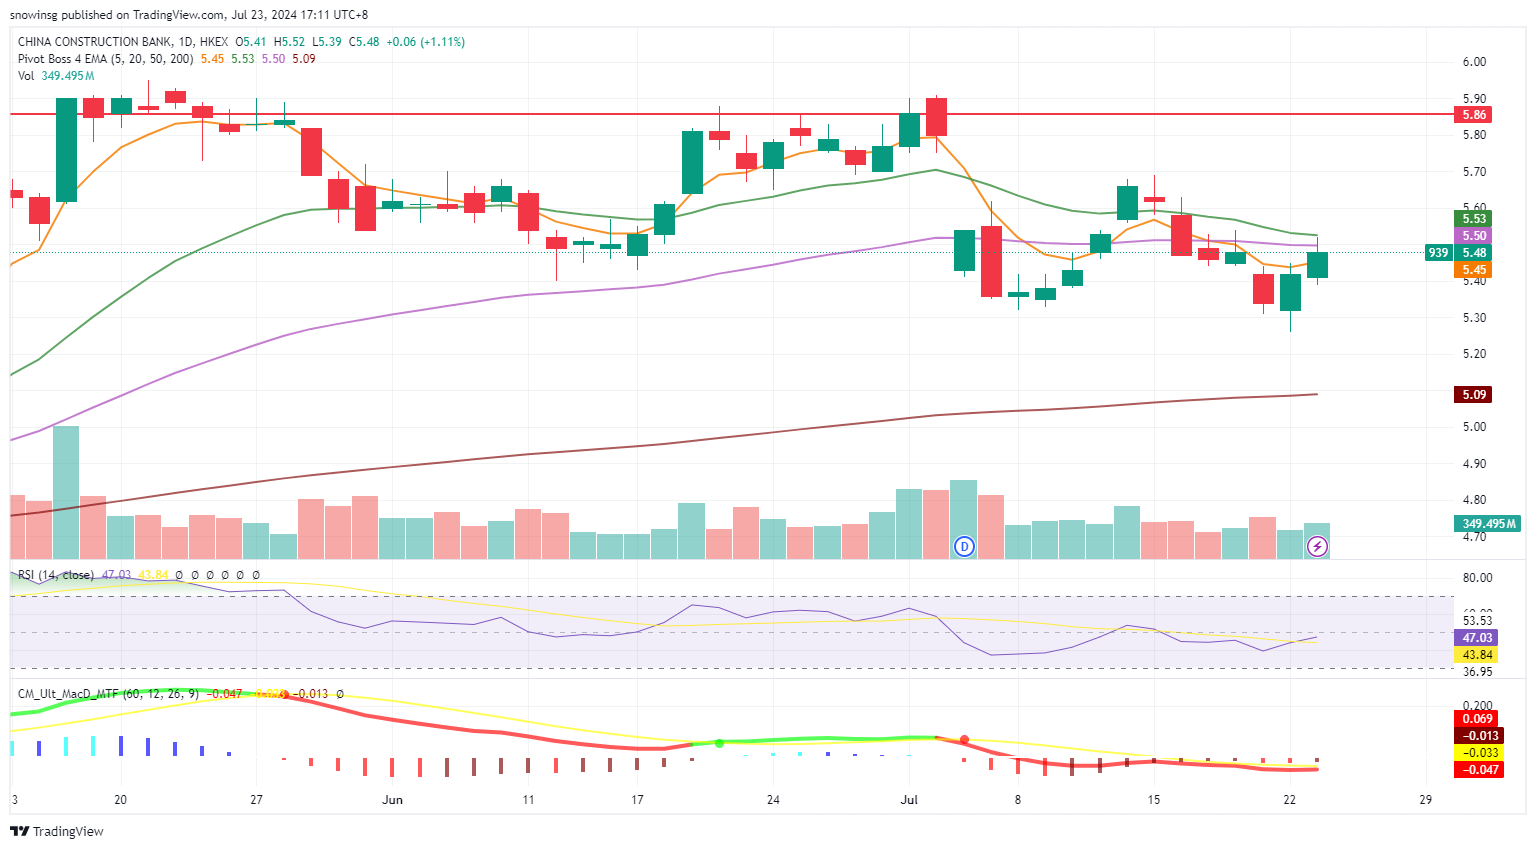Open the TradingView logo at bottom left
1536x849 pixels.
[57, 831]
